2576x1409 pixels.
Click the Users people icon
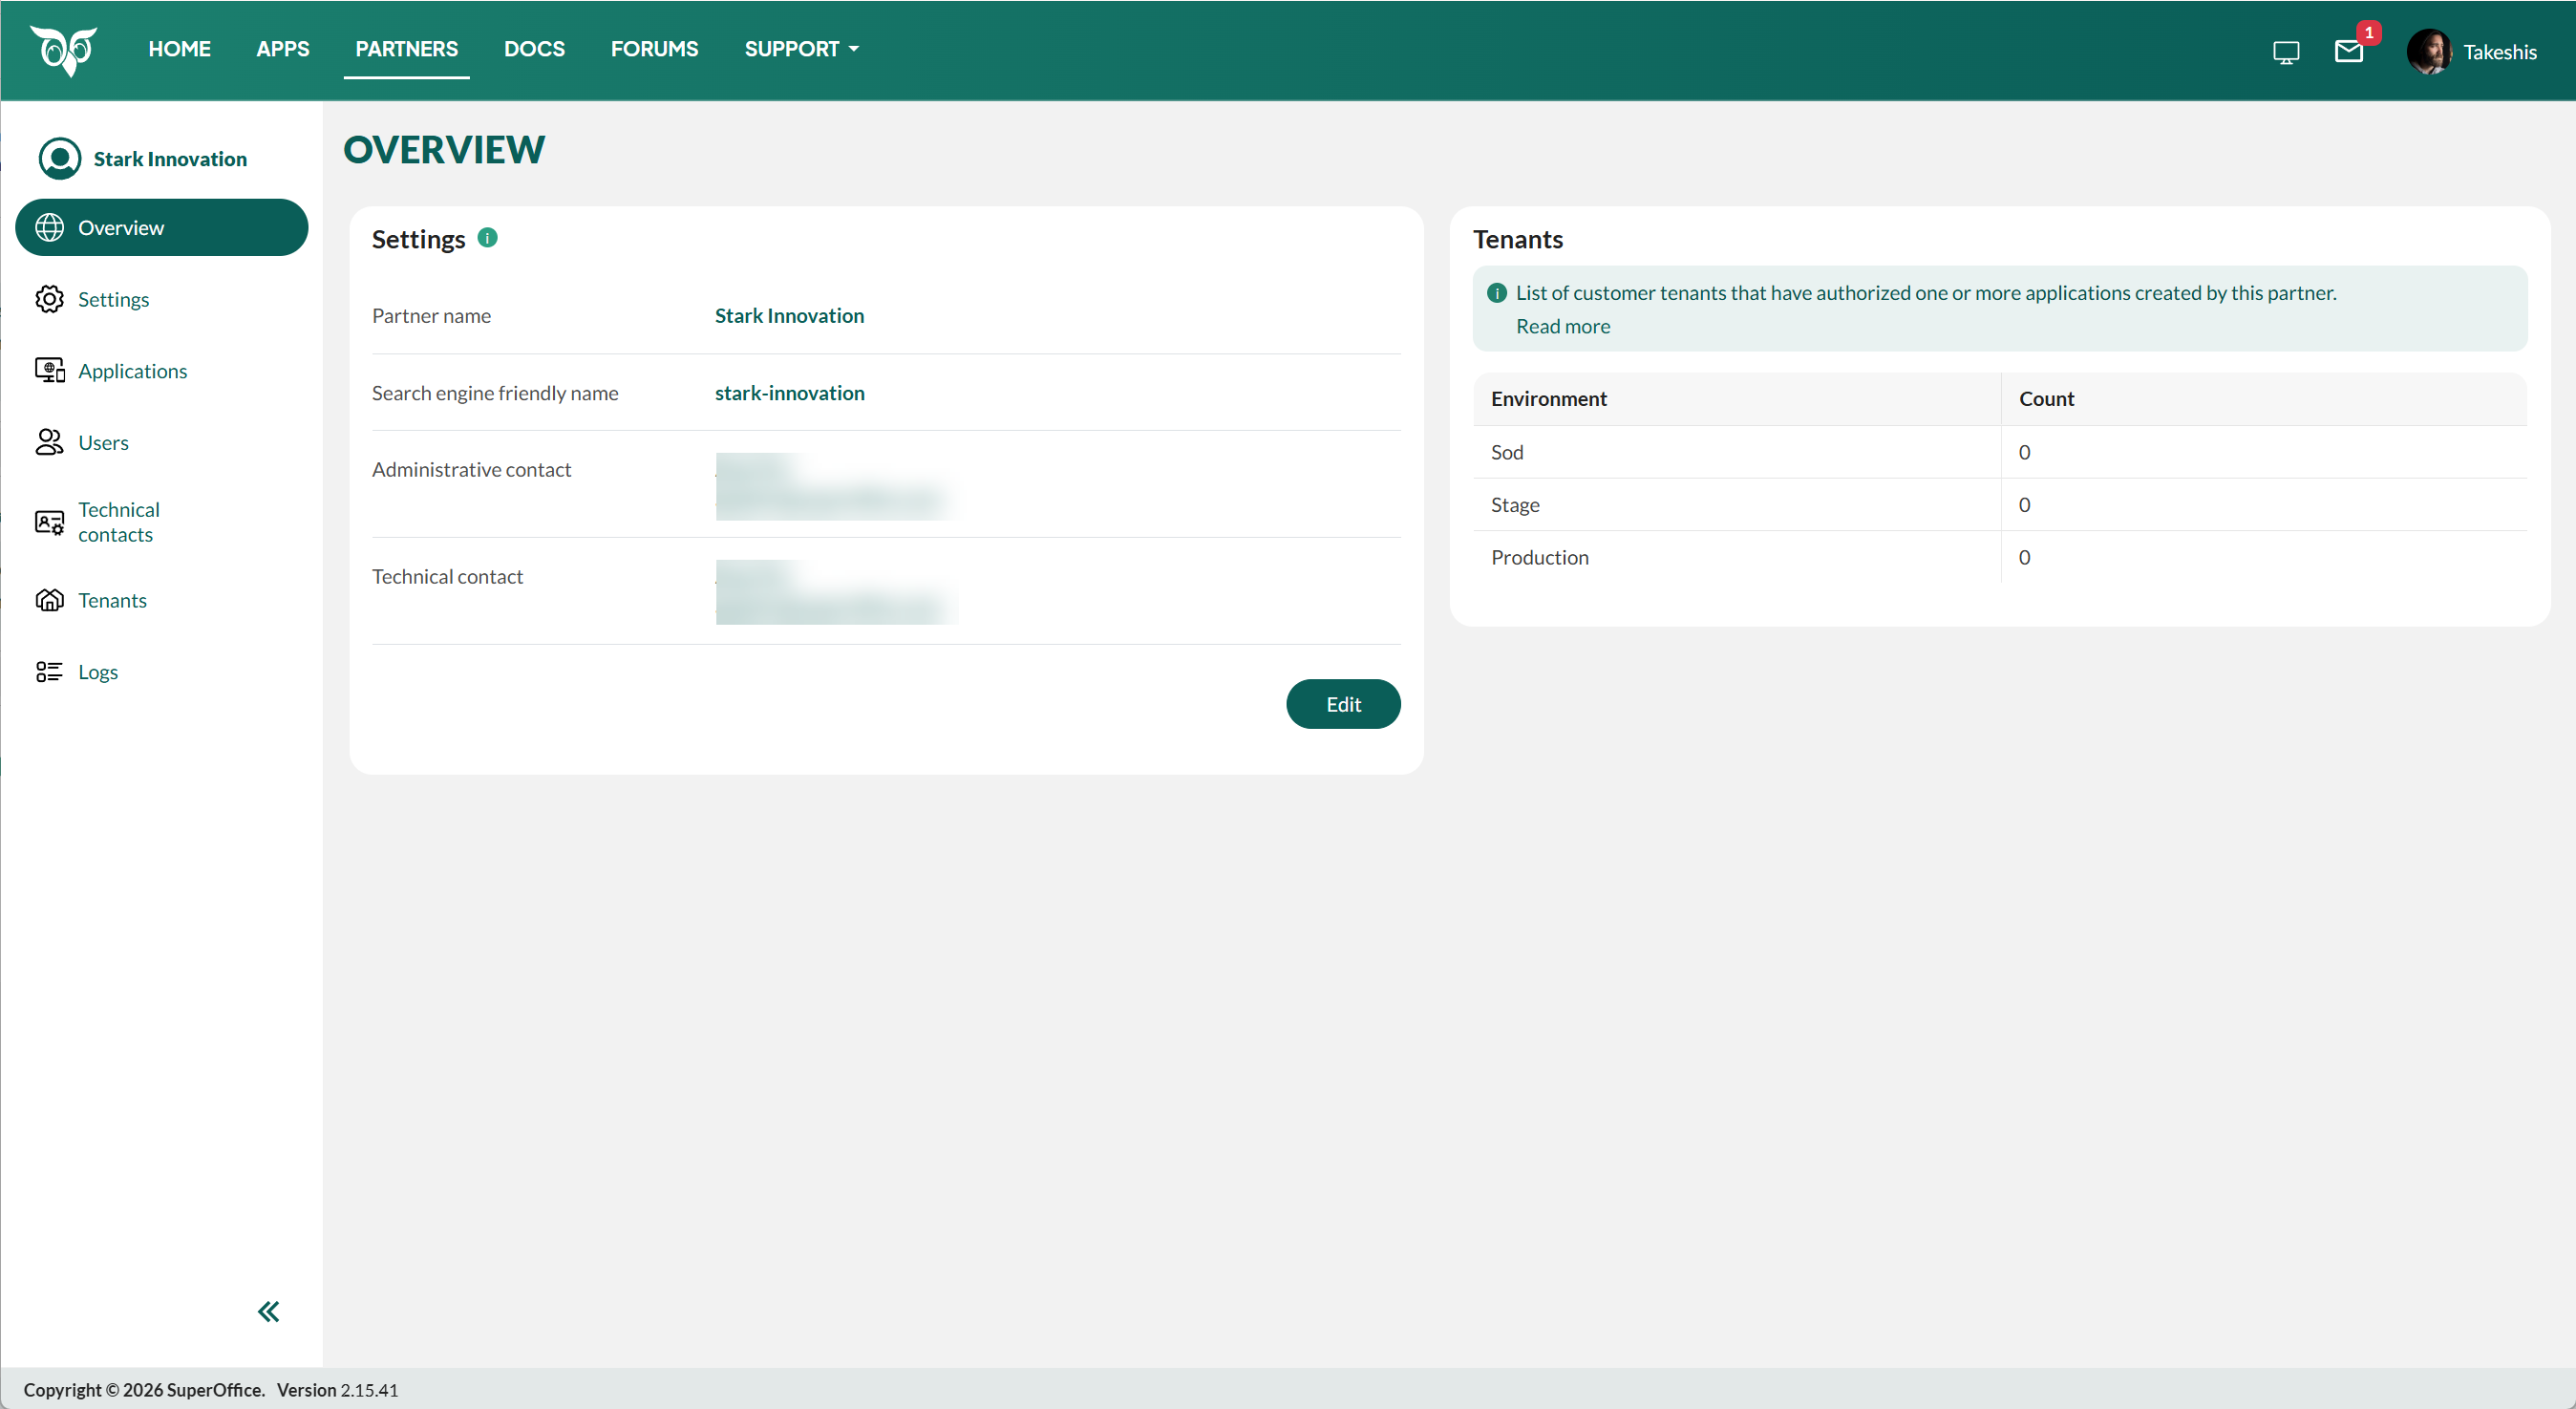coord(49,442)
